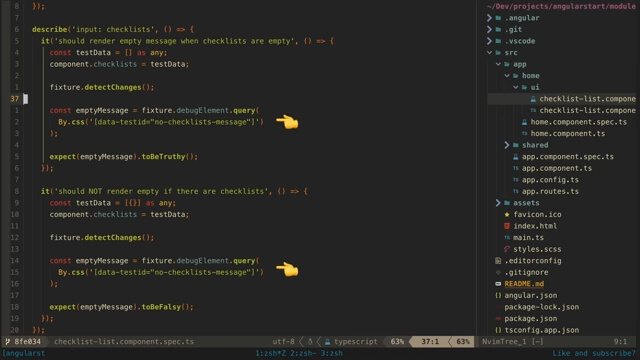Click the app folder icon
The width and height of the screenshot is (640, 360).
point(507,64)
